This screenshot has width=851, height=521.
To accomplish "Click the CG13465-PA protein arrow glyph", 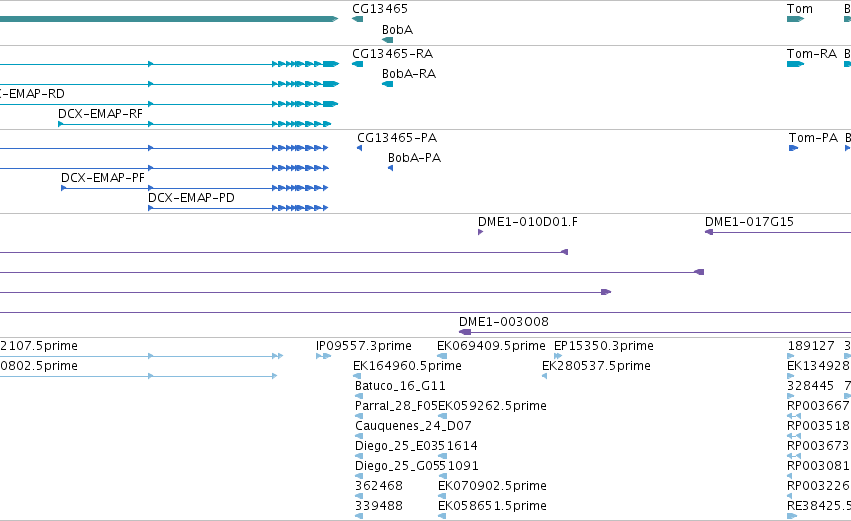I will coord(359,148).
